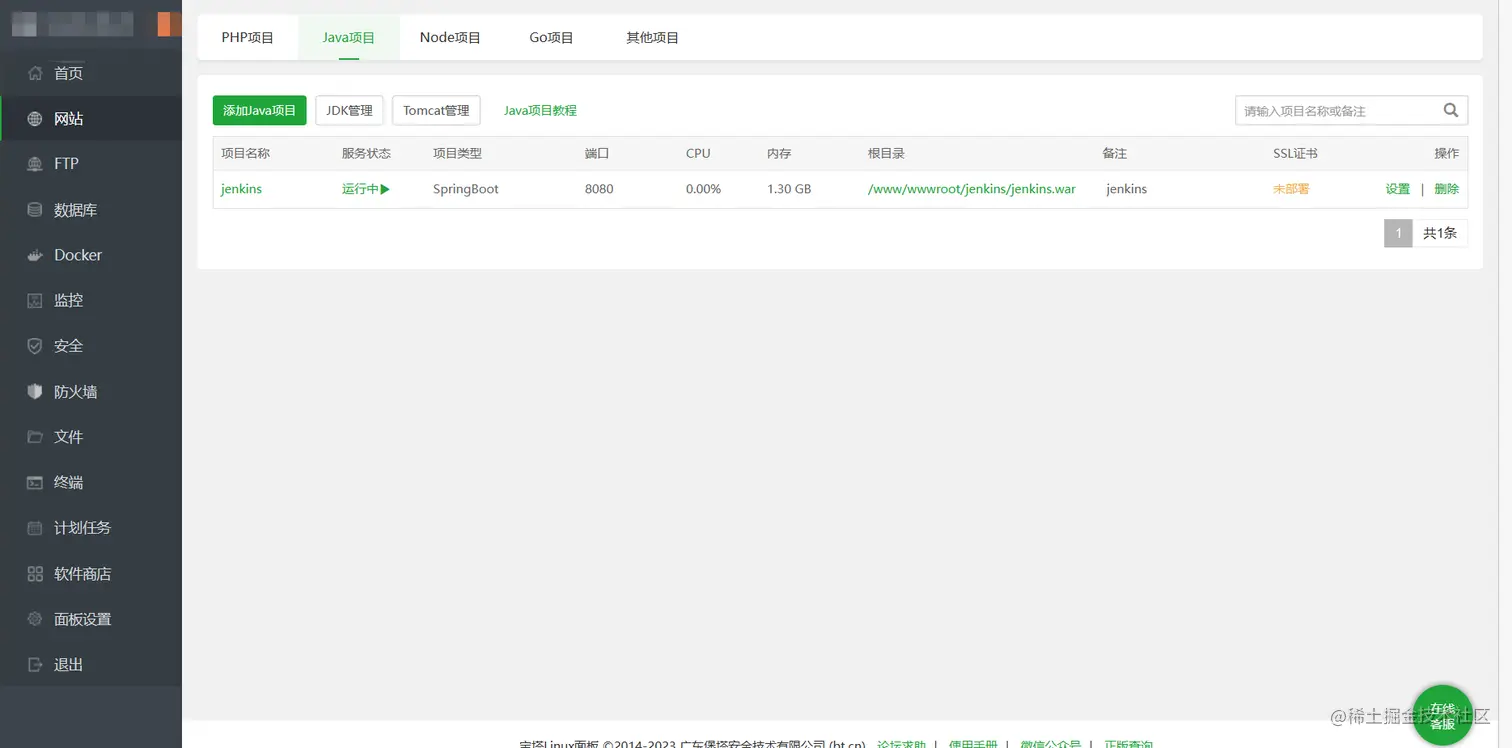Switch to the Go项目 tab
Image resolution: width=1512 pixels, height=748 pixels.
click(551, 38)
